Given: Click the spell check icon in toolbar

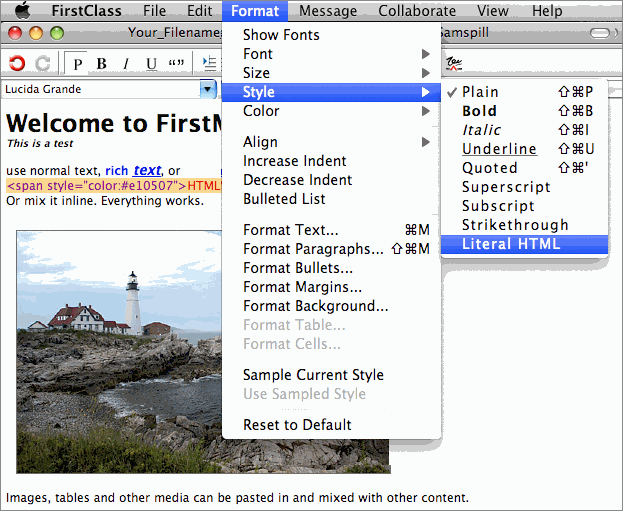Looking at the screenshot, I should pos(454,63).
